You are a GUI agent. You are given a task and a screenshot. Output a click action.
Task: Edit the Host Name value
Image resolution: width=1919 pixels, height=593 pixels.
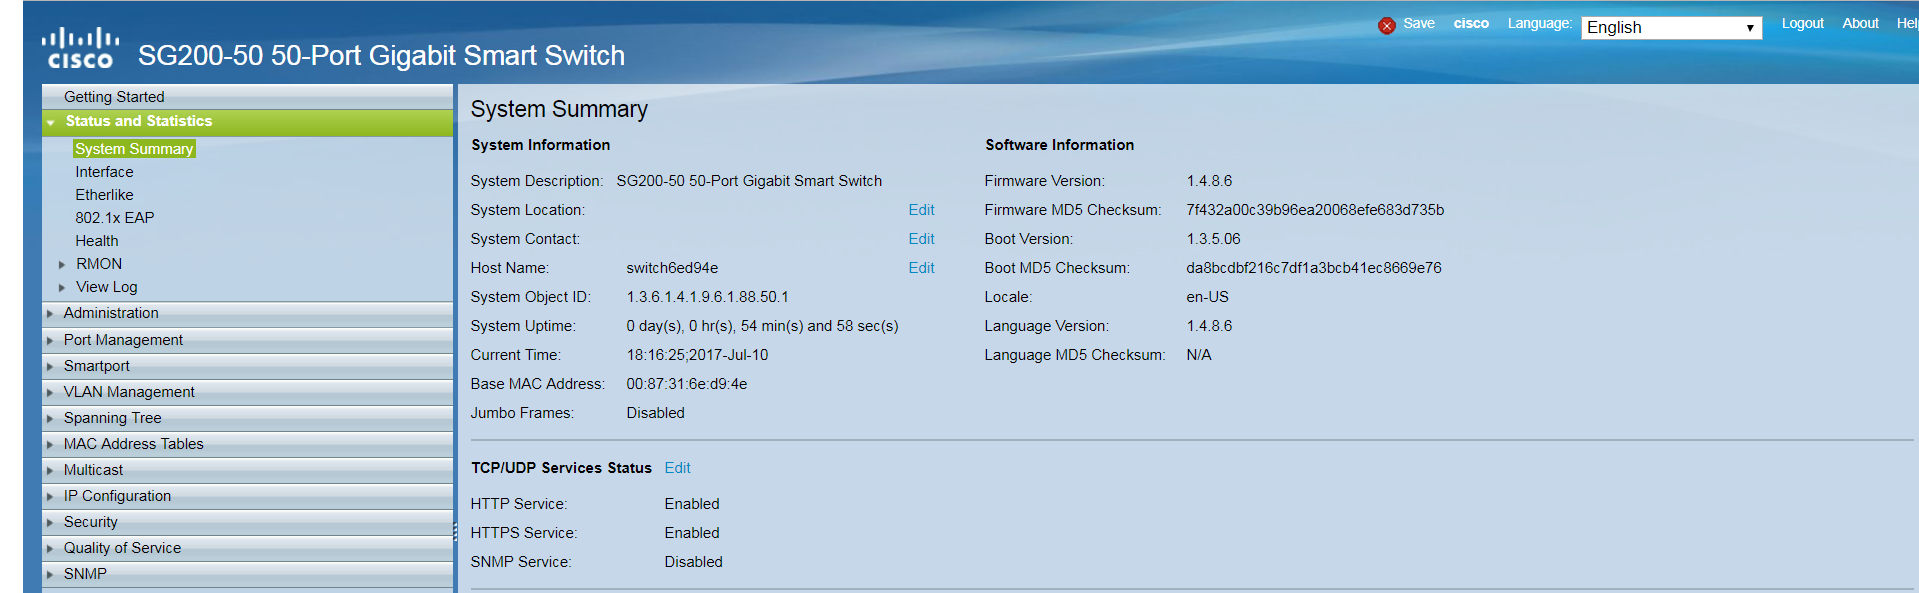coord(921,268)
